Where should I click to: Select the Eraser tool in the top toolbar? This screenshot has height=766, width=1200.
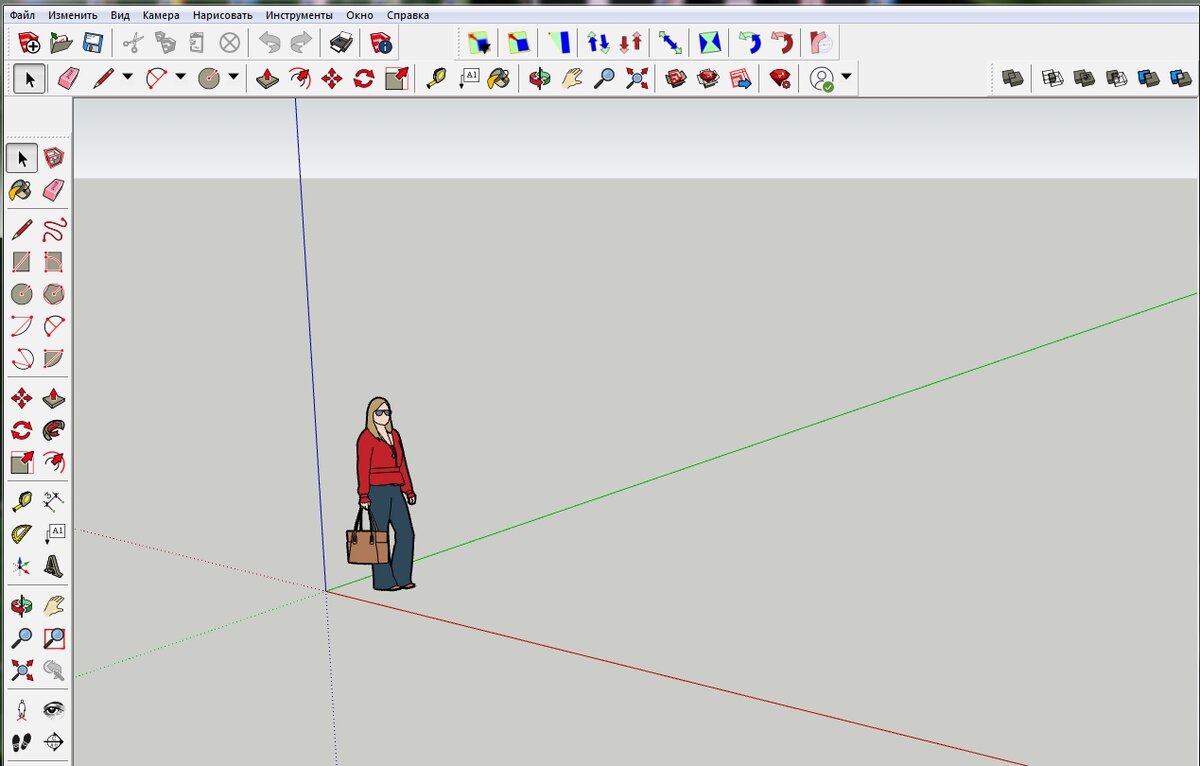(x=68, y=78)
